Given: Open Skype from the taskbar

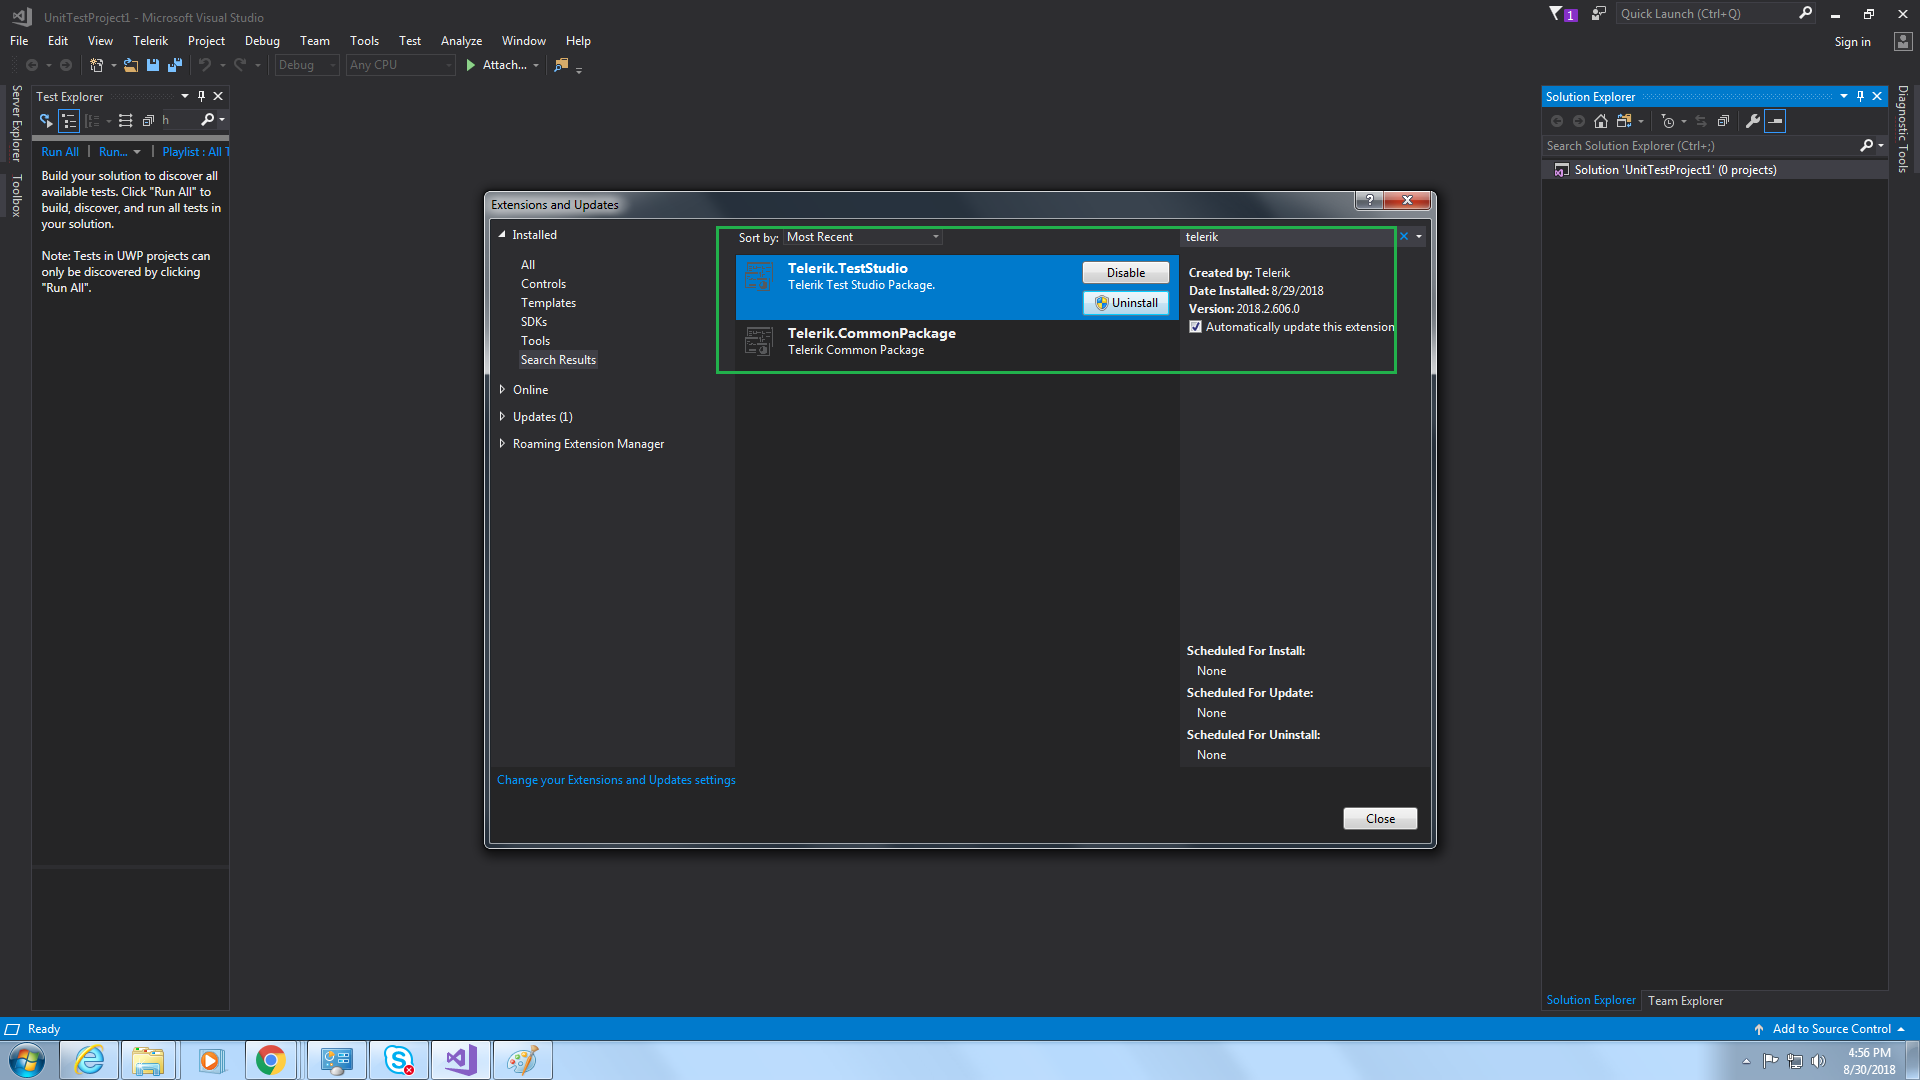Looking at the screenshot, I should 399,1060.
